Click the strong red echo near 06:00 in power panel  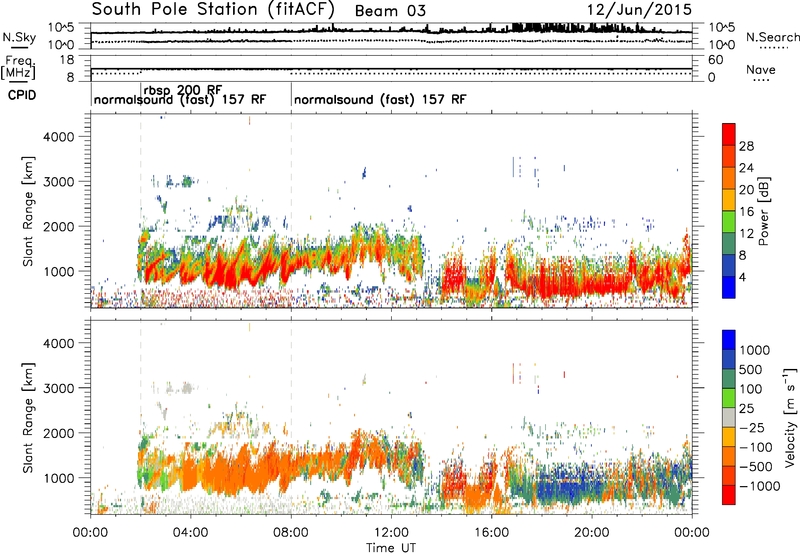tap(230, 270)
